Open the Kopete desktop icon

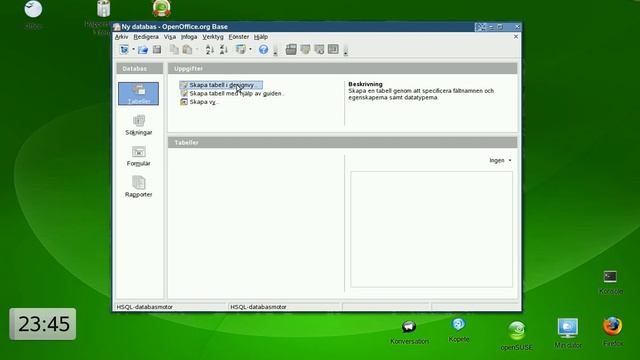[x=459, y=330]
